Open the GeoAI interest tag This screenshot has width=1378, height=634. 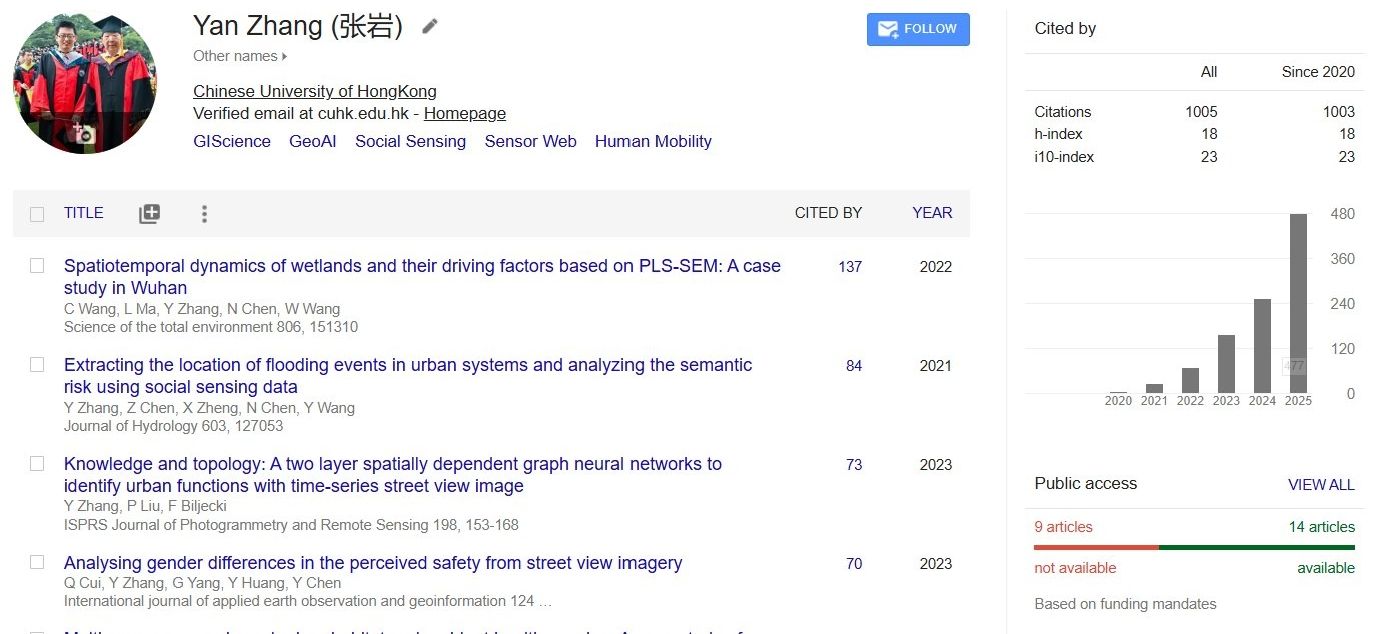point(313,142)
